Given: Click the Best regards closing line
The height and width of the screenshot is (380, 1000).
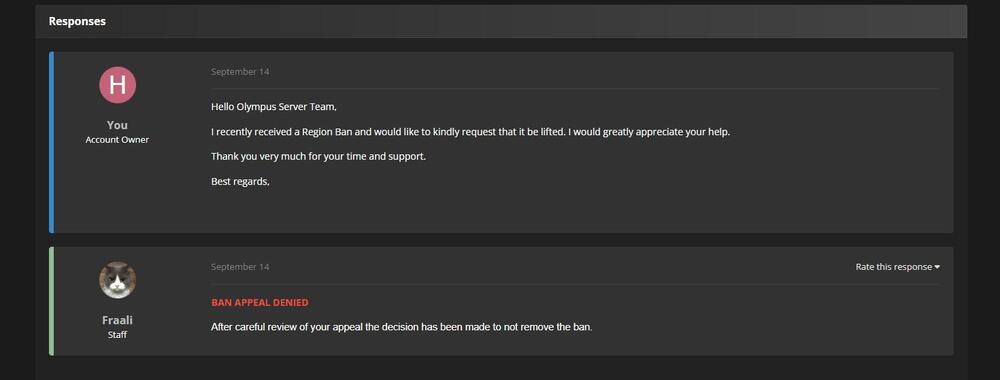Looking at the screenshot, I should (x=240, y=182).
